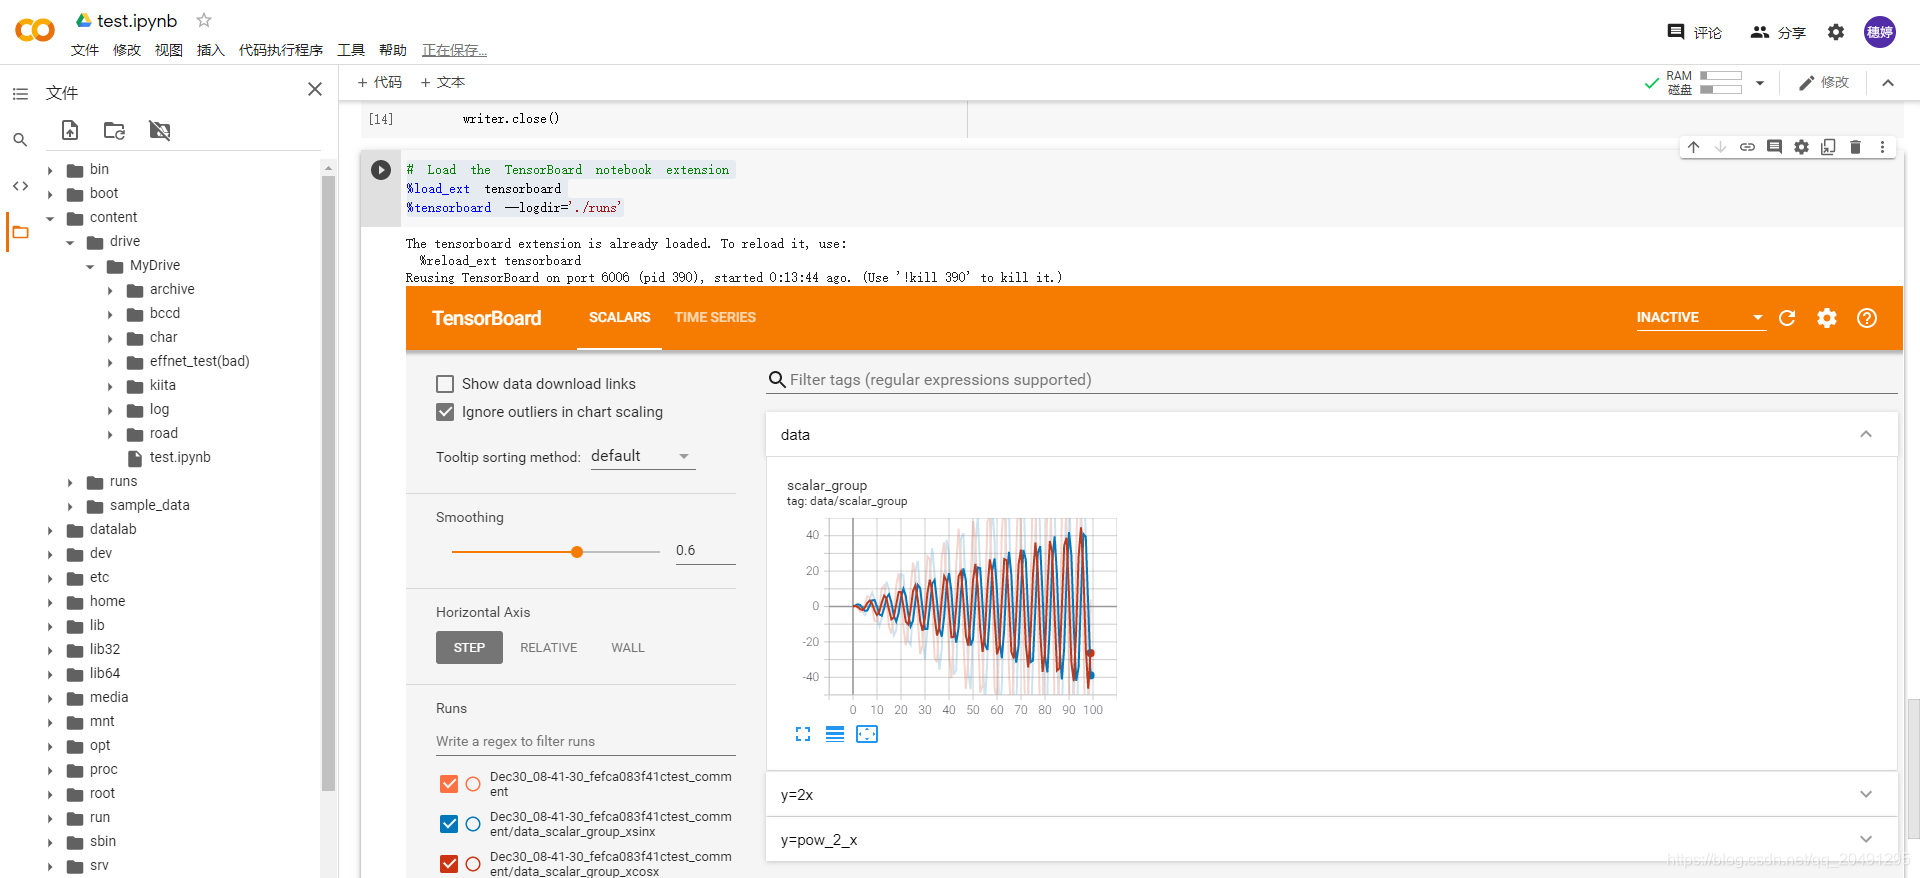Select only the orange comment run radio

pos(473,784)
